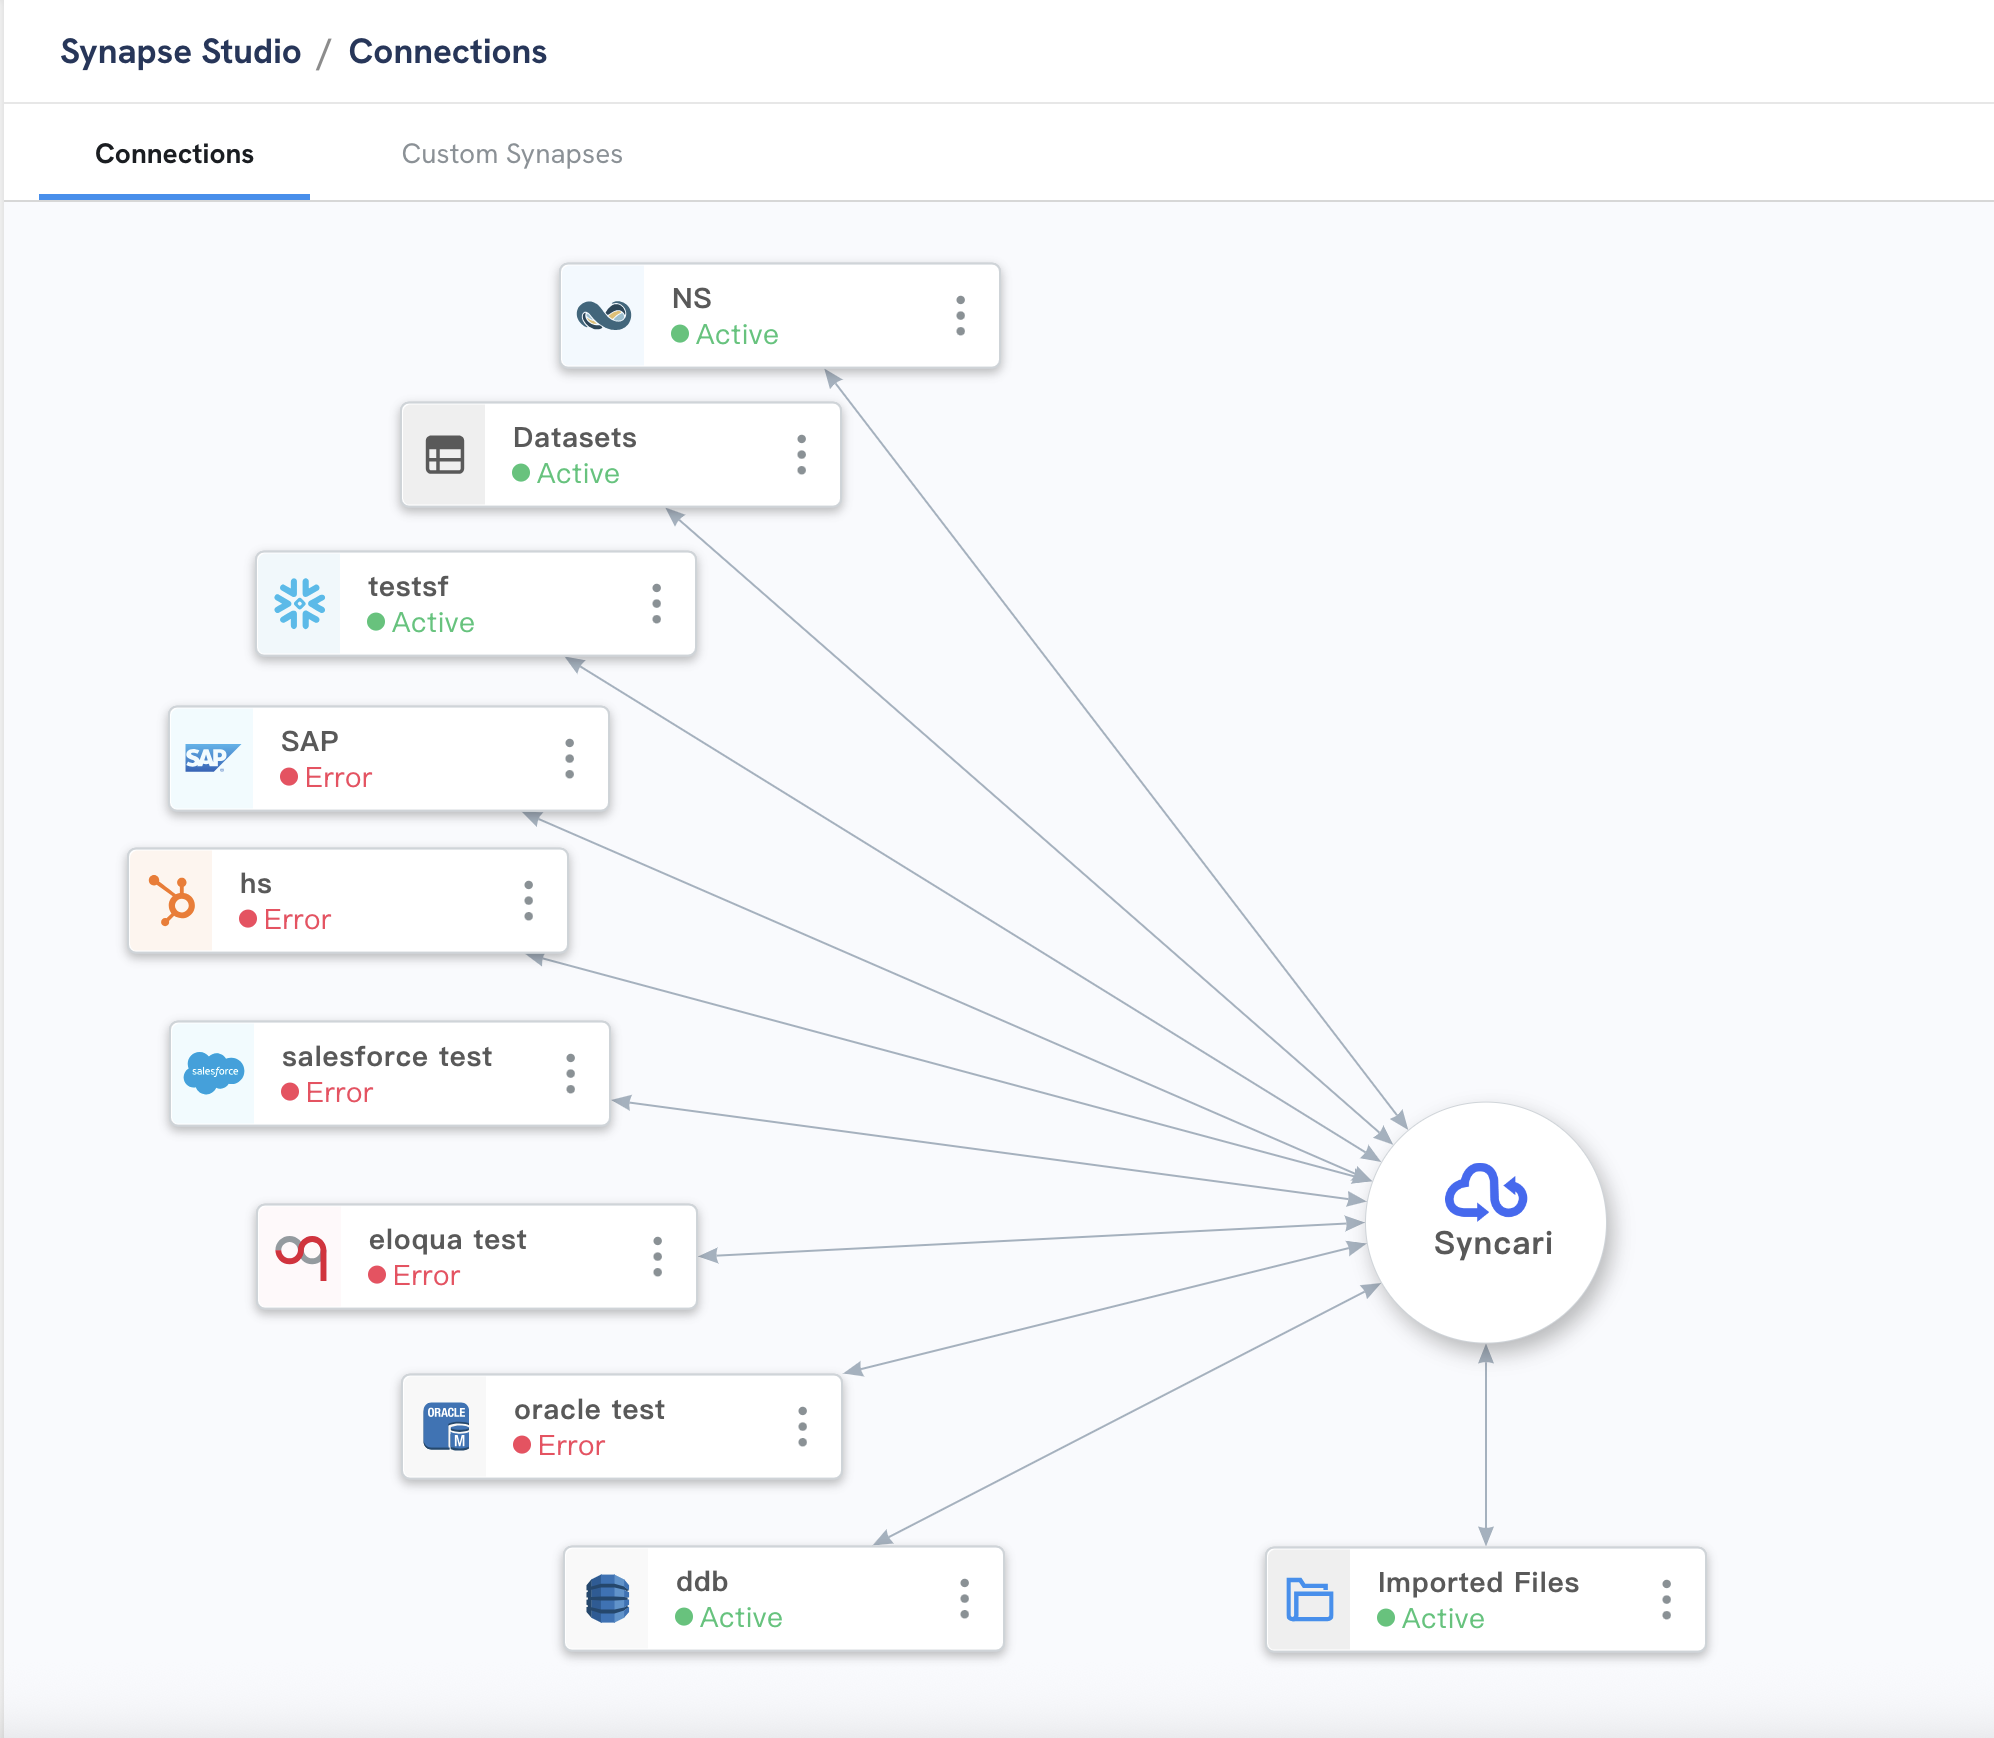
Task: Click the Active status on NS
Action: click(725, 334)
